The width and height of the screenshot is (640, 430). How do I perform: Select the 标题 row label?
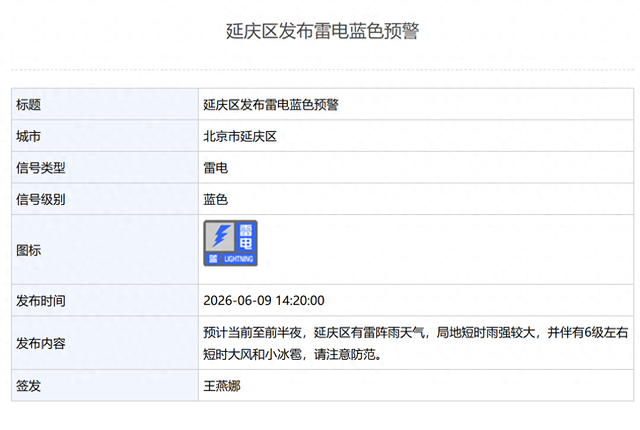[x=105, y=104]
